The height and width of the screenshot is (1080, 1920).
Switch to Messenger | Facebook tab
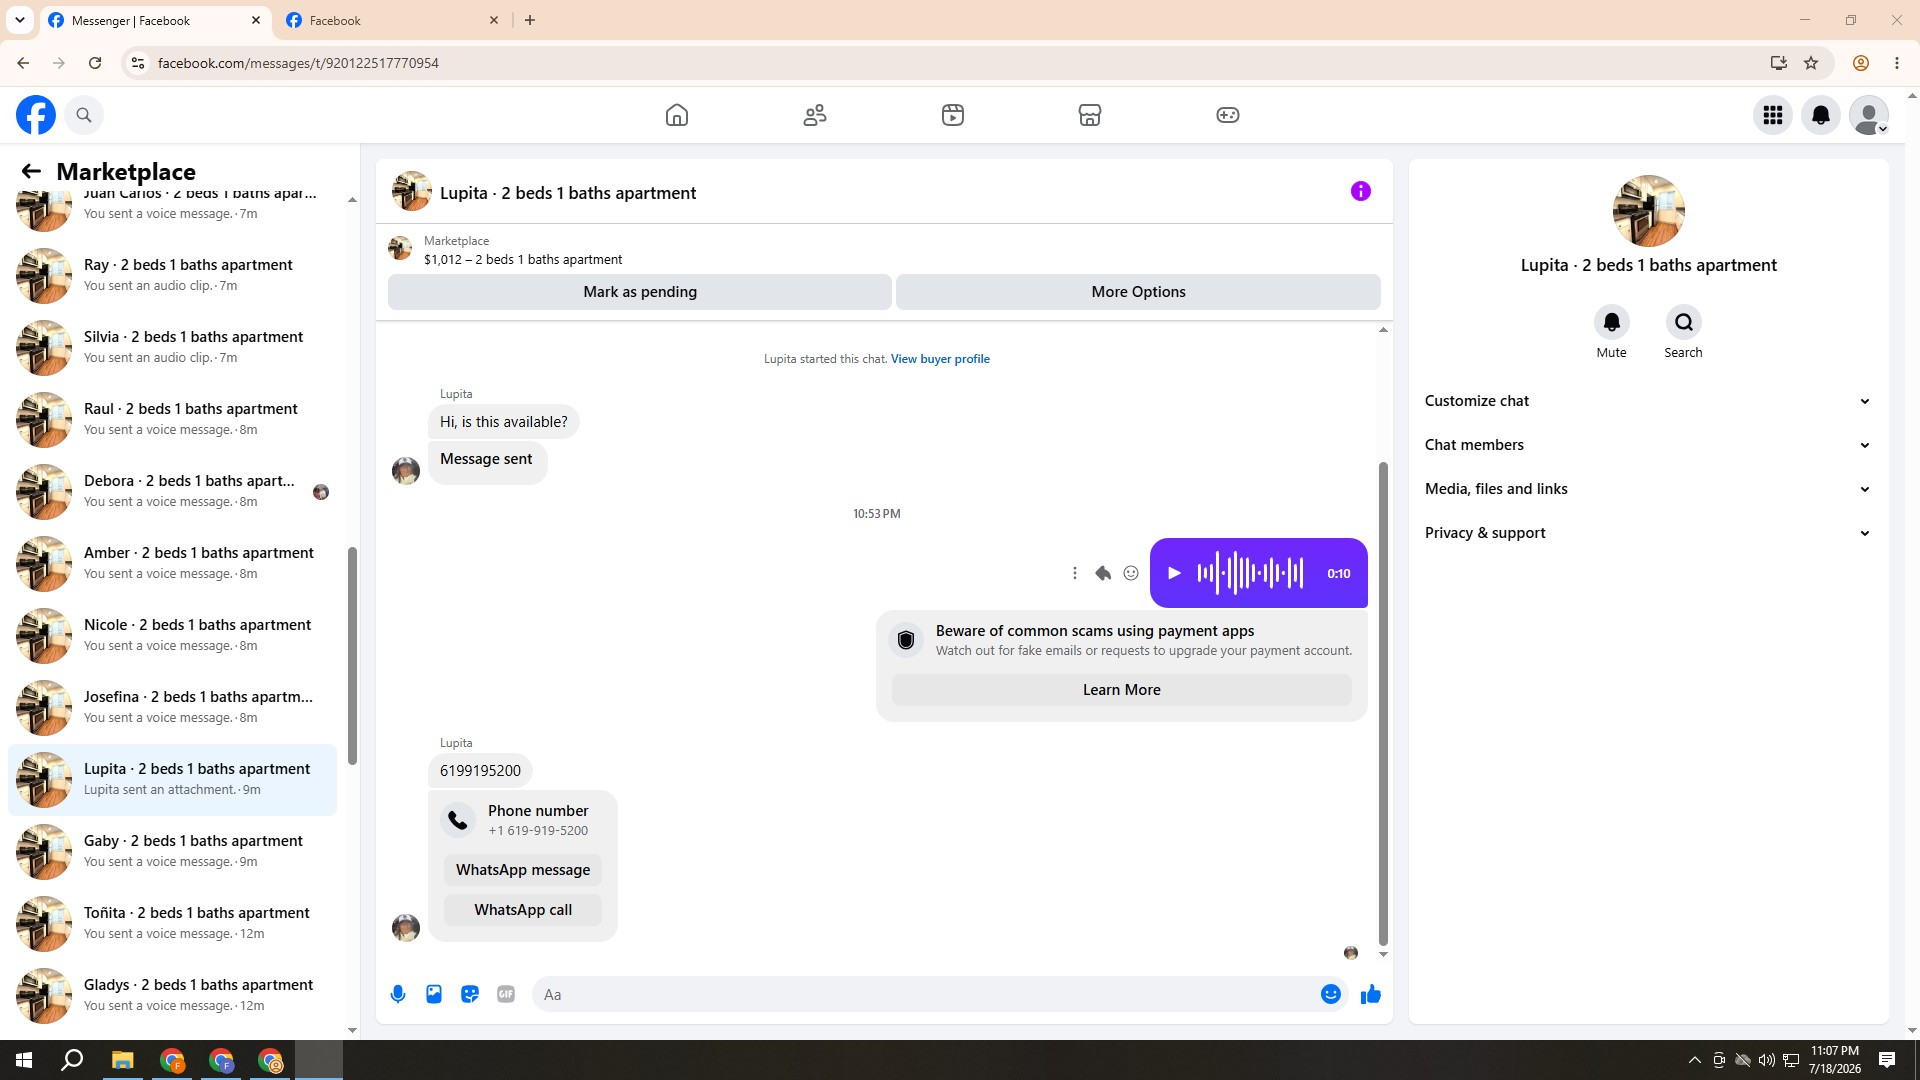point(155,20)
